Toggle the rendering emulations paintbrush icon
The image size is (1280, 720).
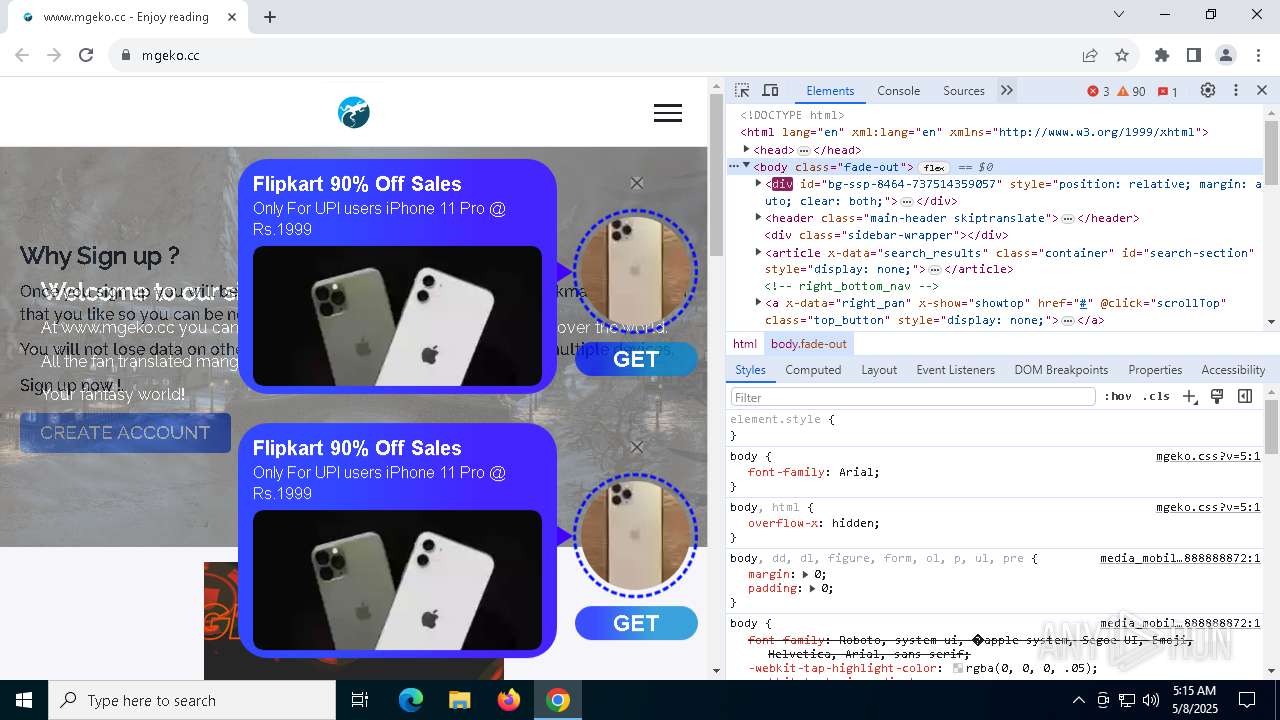click(x=1217, y=397)
